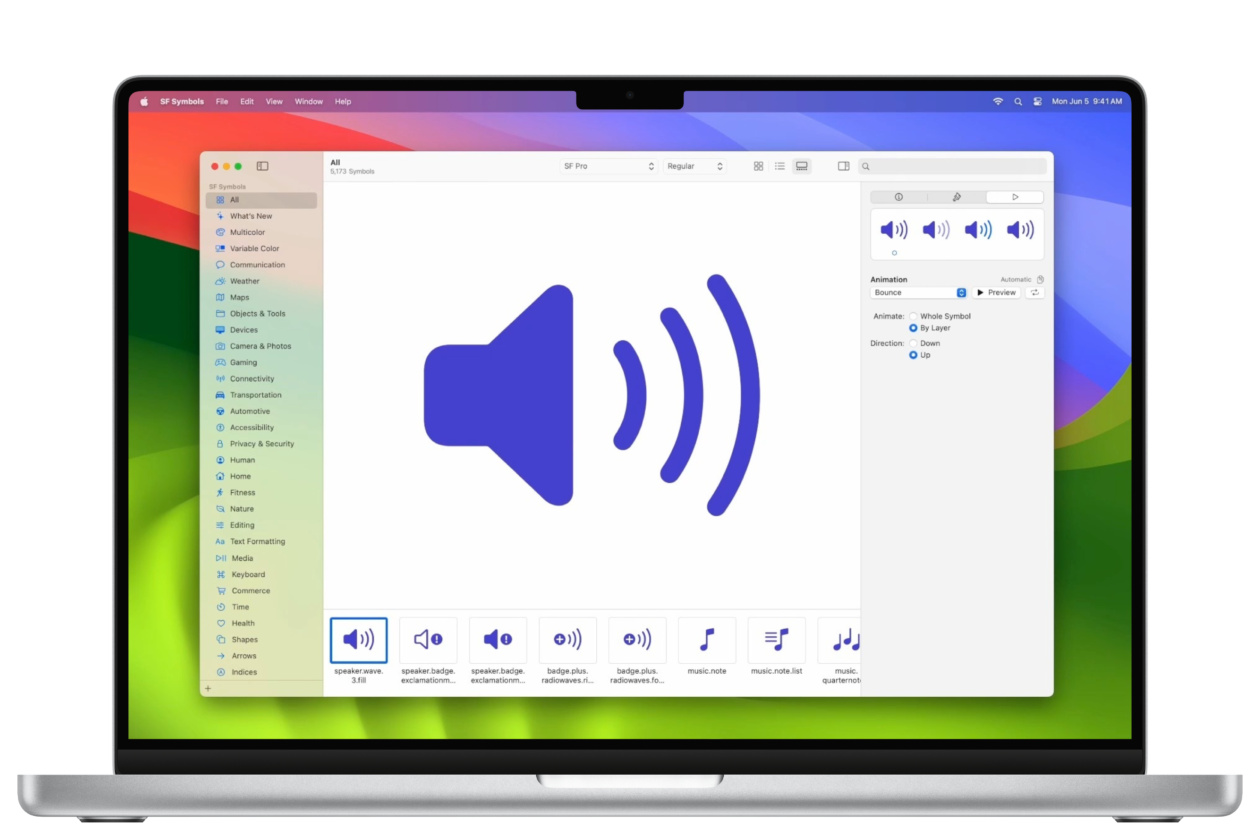
Task: Open the rendering inspector tab
Action: coord(957,197)
